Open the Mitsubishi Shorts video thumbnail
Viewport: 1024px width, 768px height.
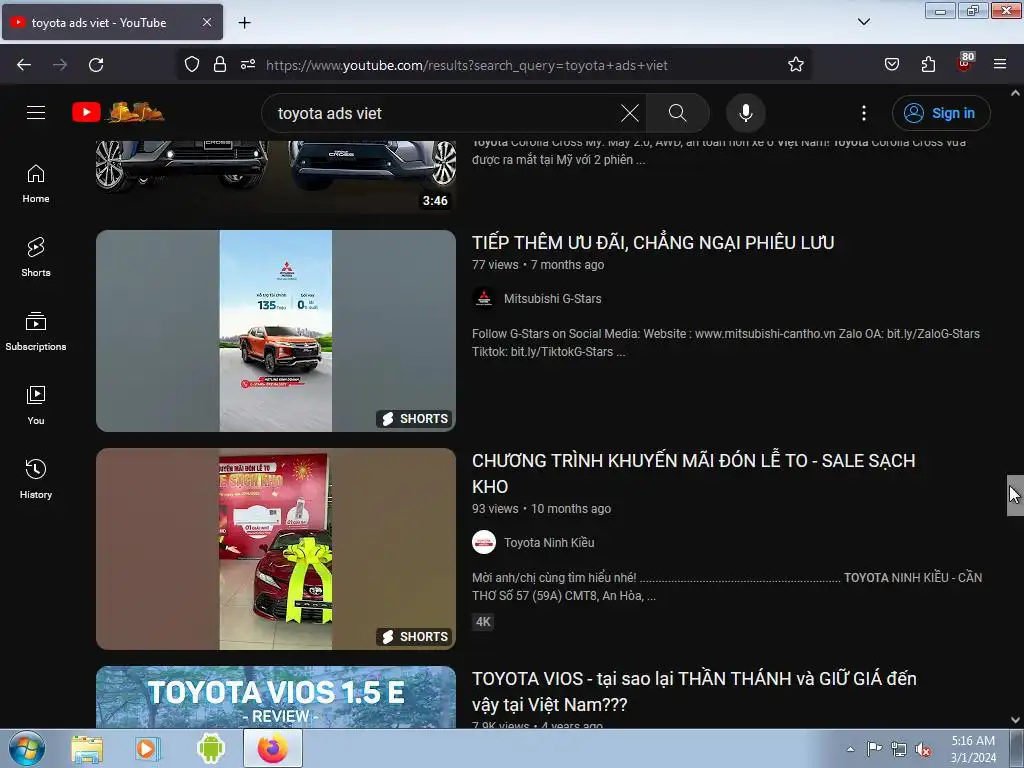(276, 330)
